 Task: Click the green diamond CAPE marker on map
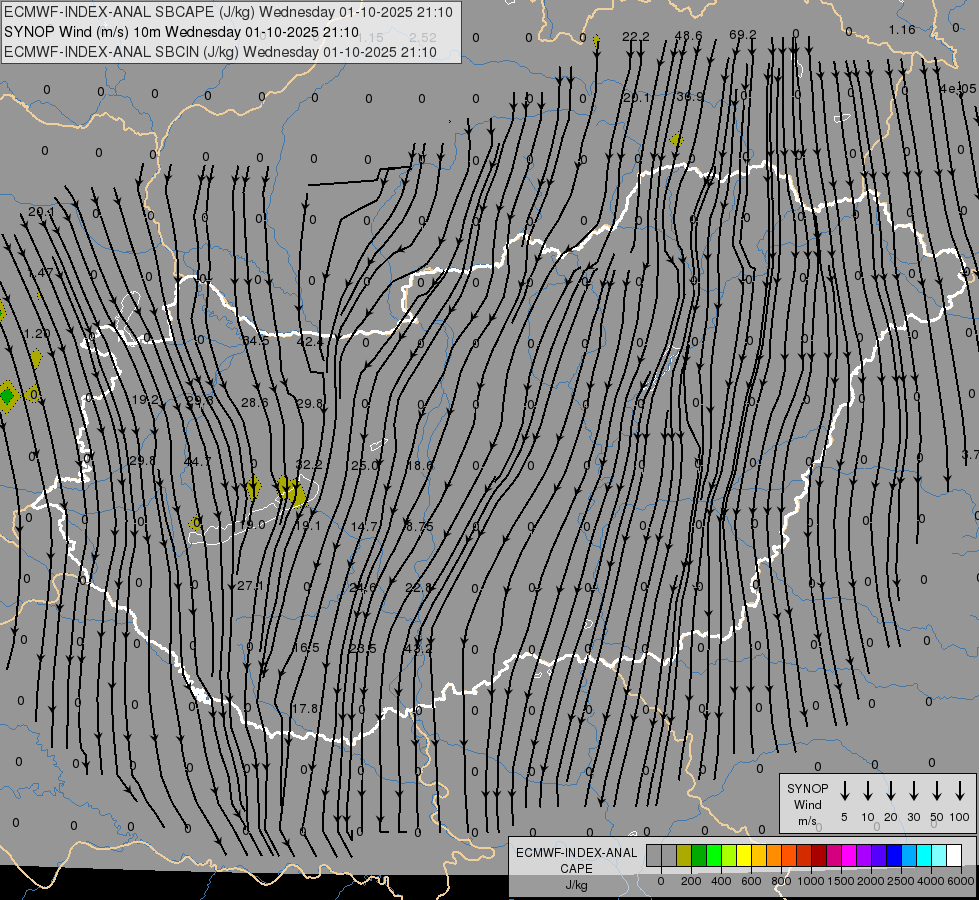(x=7, y=396)
